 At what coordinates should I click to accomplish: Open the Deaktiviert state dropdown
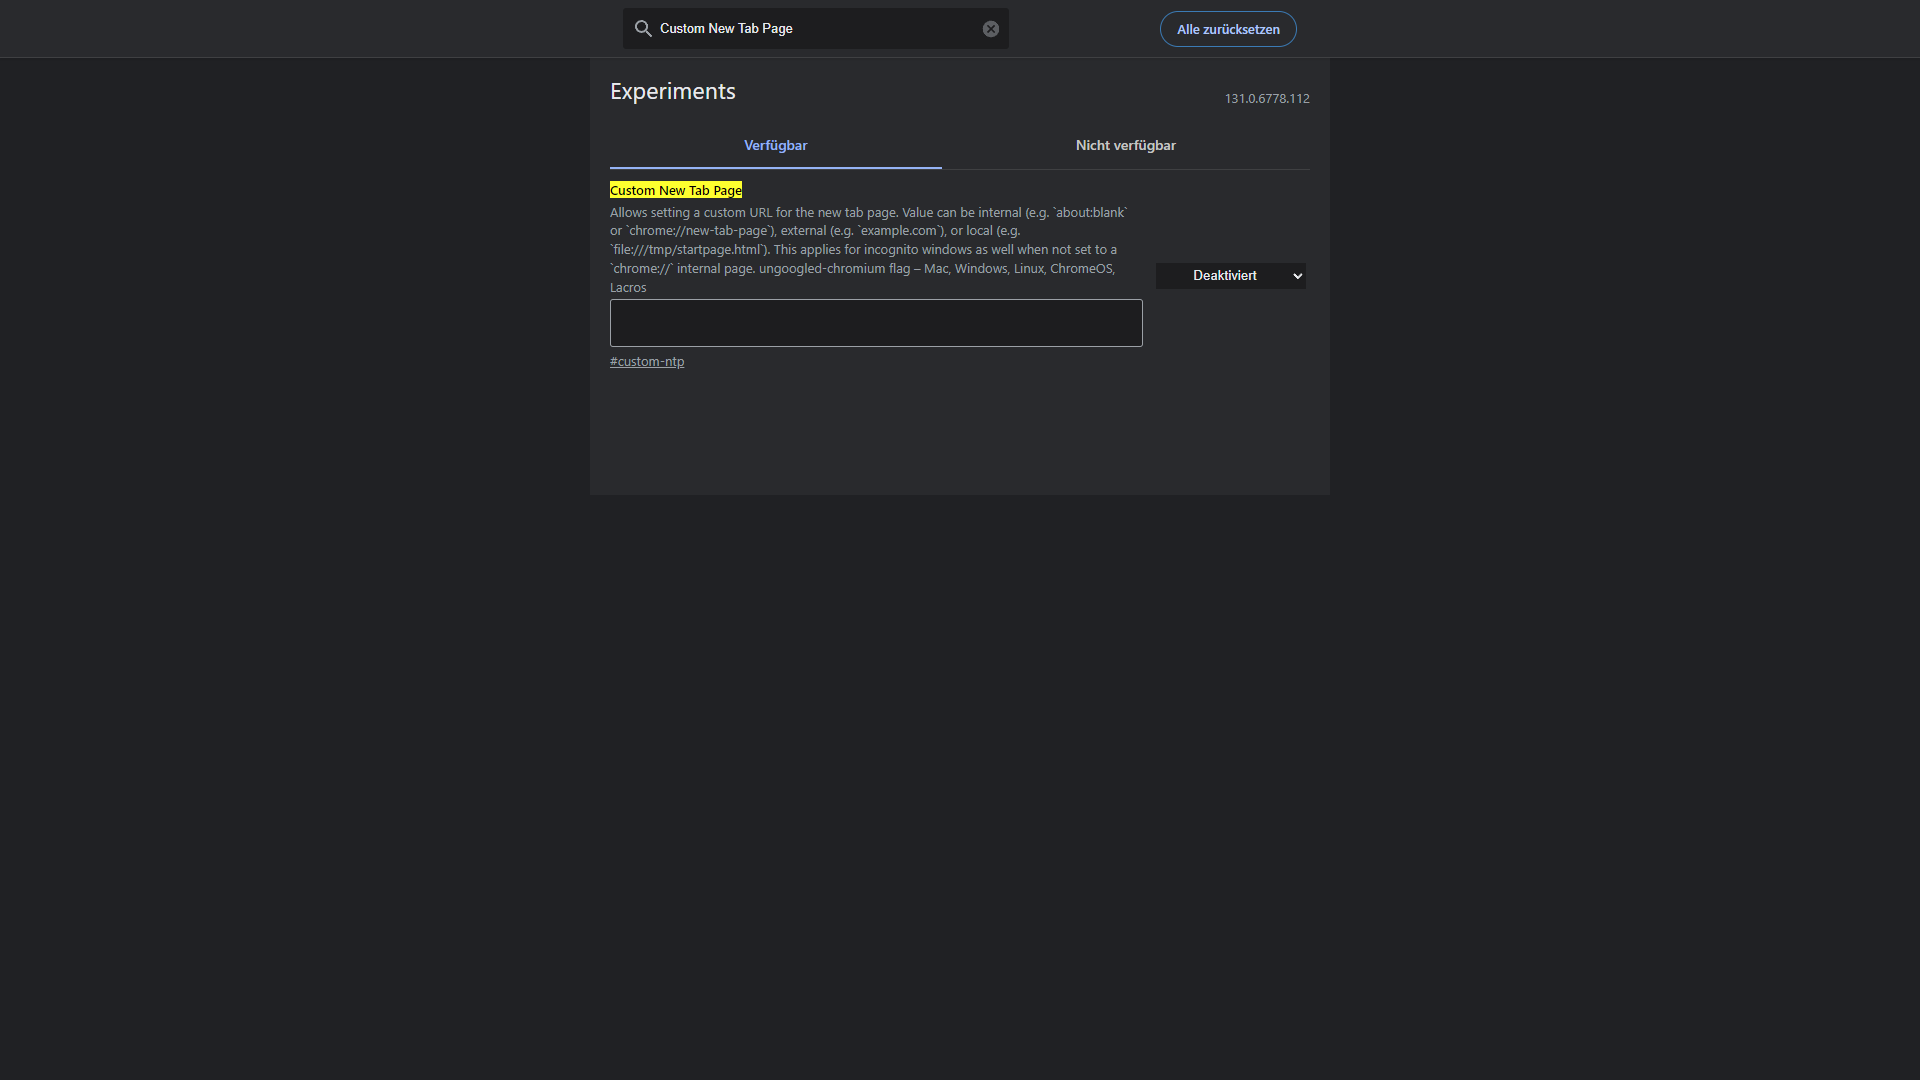pyautogui.click(x=1225, y=276)
